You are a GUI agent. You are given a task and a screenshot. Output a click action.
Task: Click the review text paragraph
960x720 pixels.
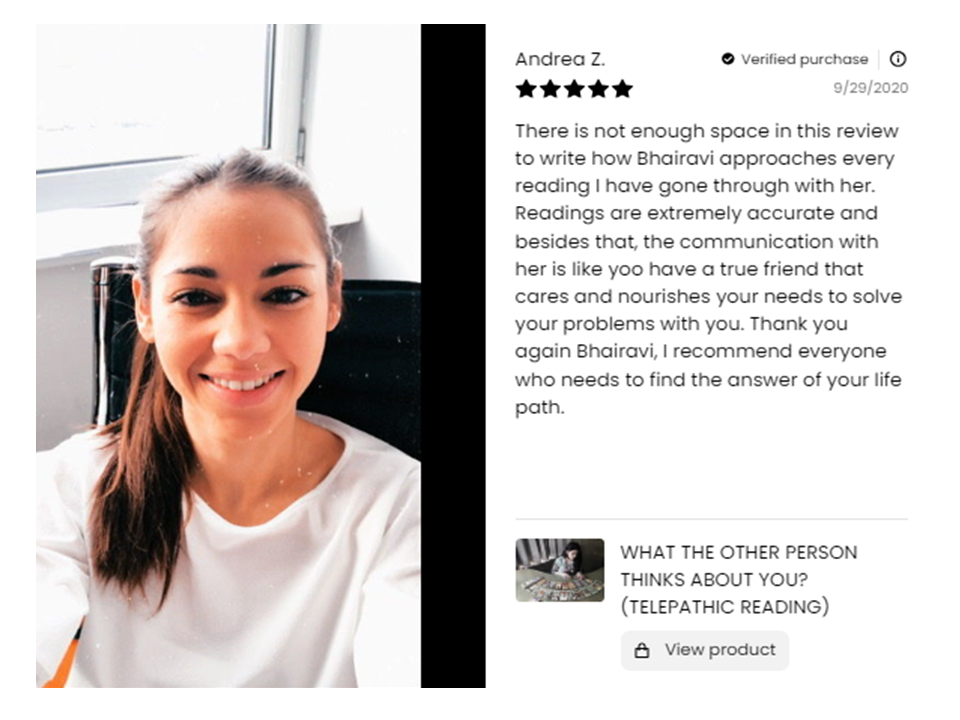(709, 269)
